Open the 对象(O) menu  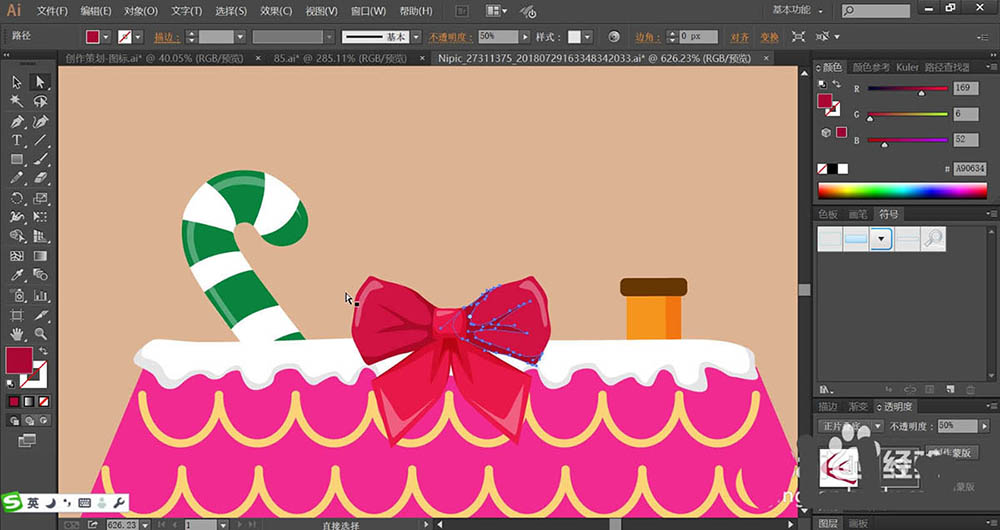[140, 11]
